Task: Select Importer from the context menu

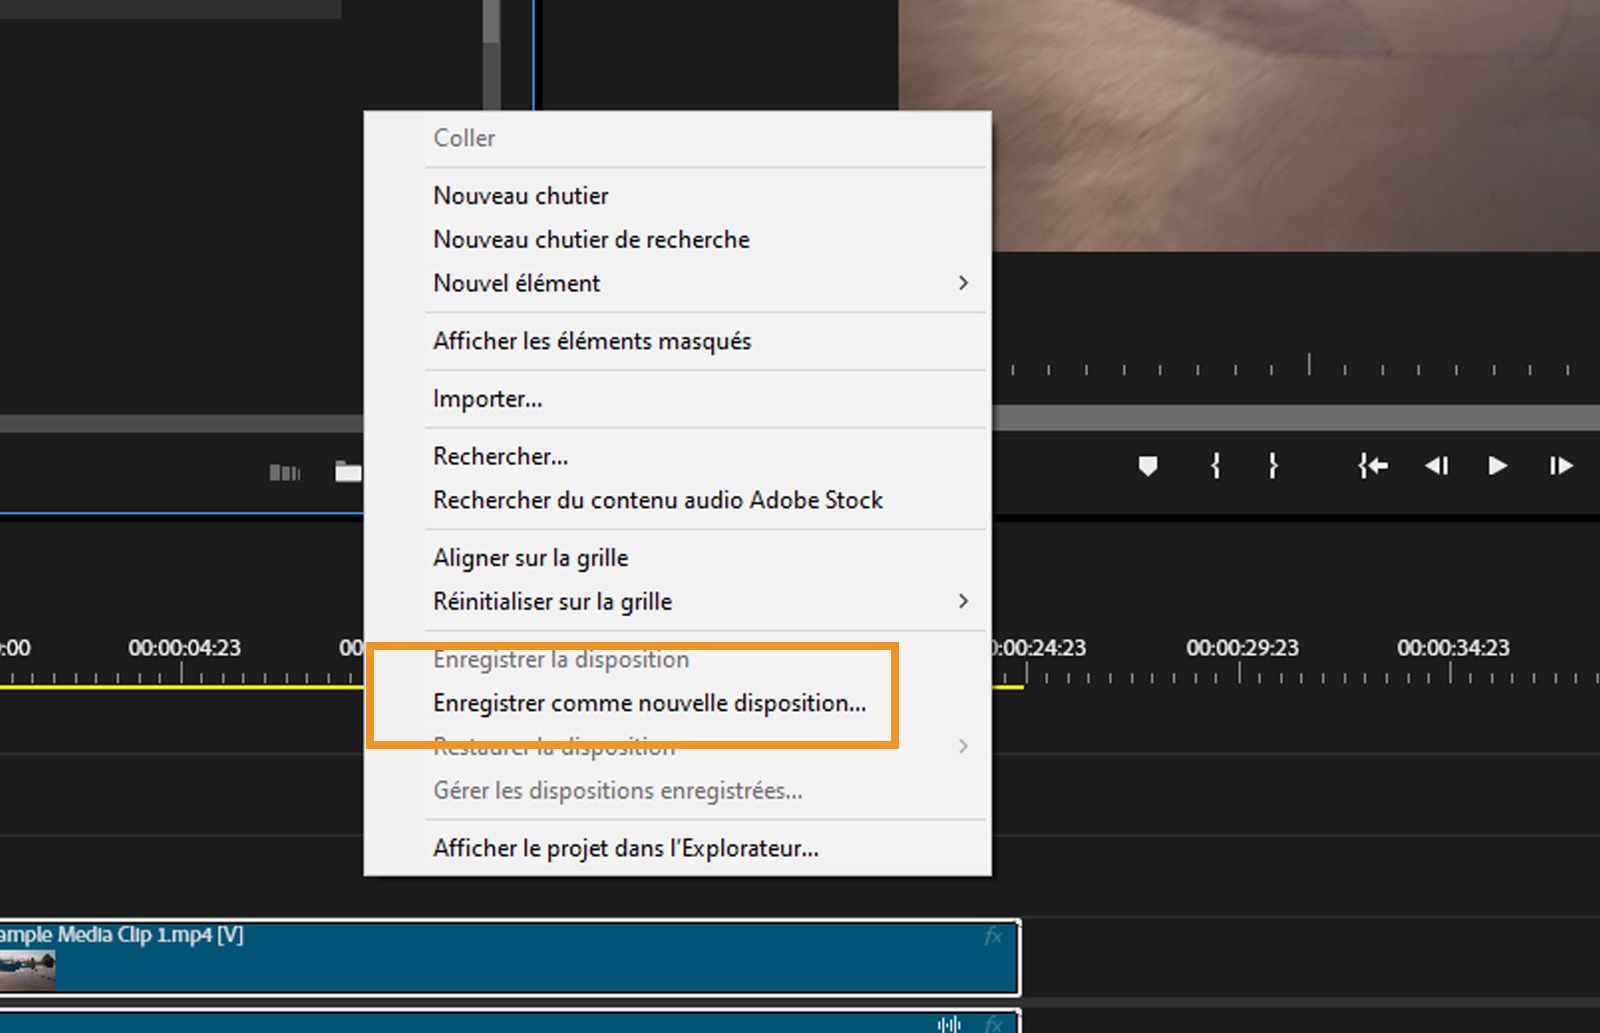Action: click(x=487, y=398)
